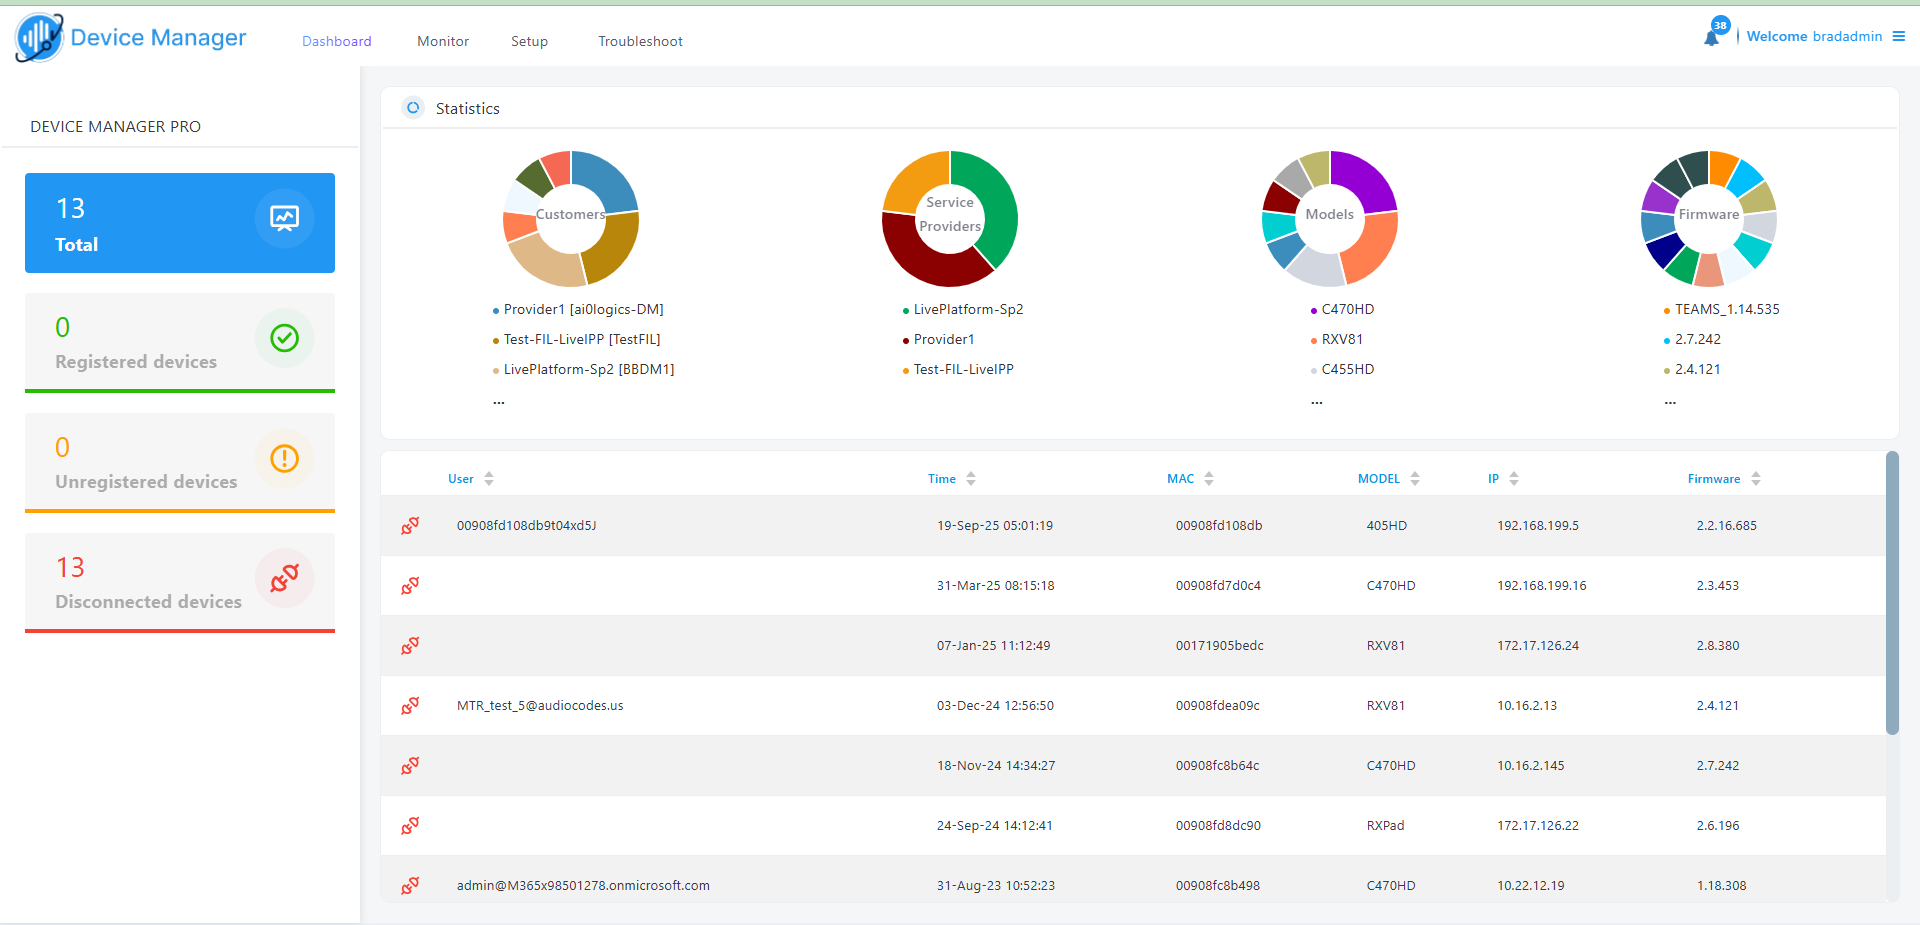Click the Statistics refresh circle icon

[413, 108]
